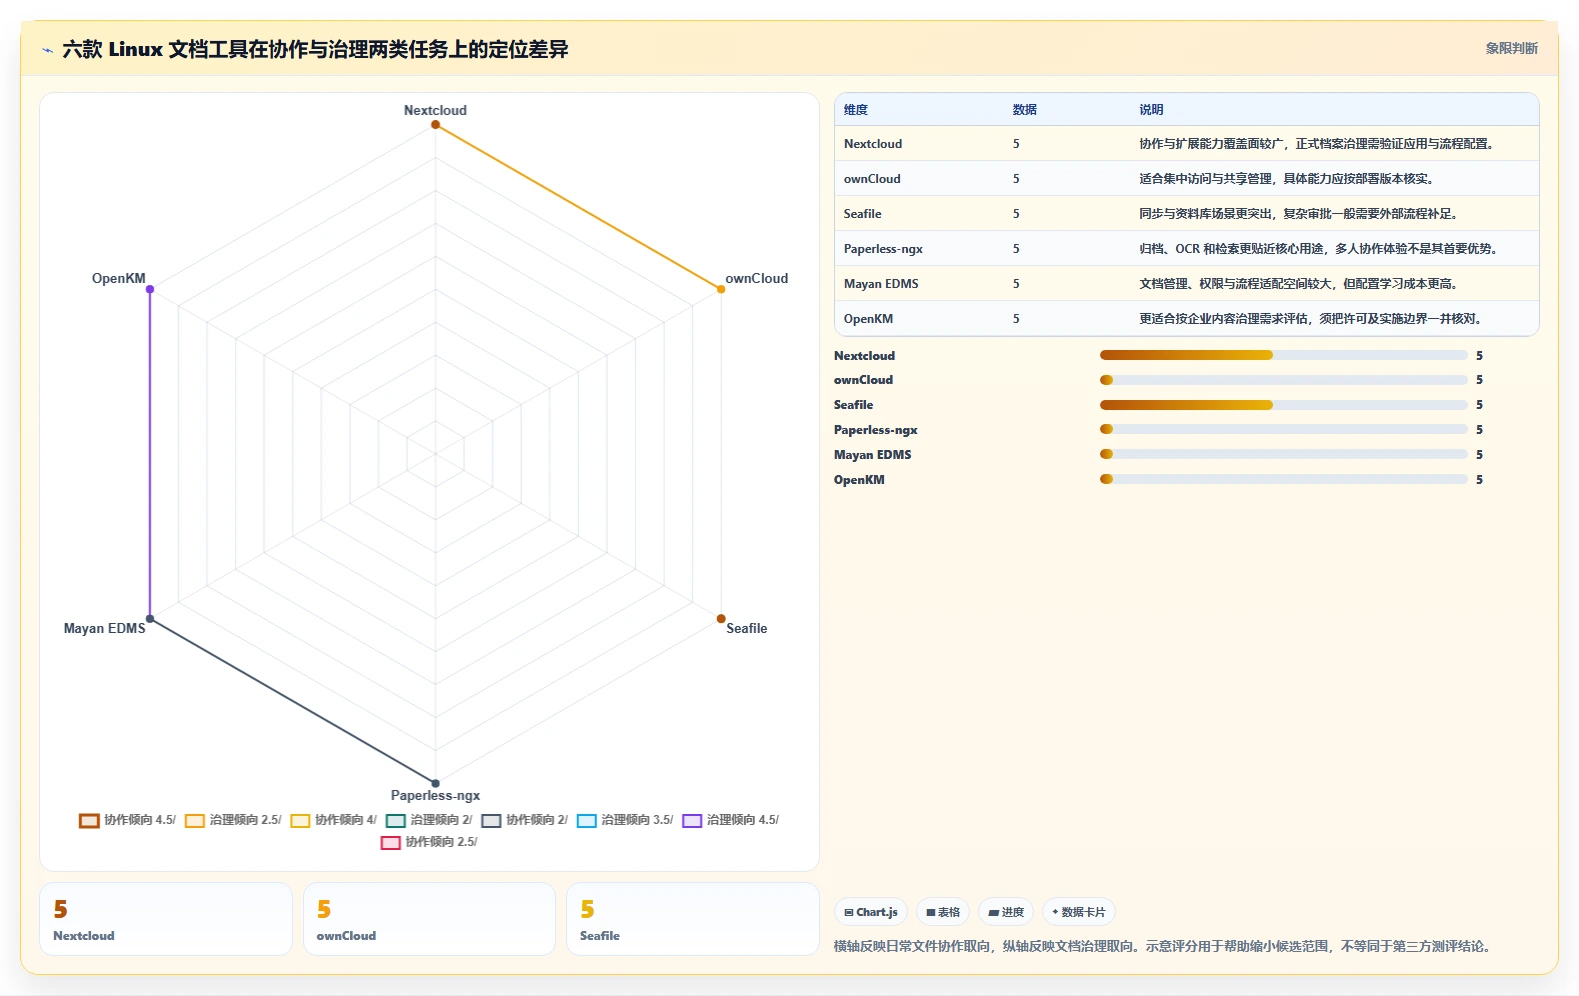Click the Nextcloud progress bar
The image size is (1579, 996).
(x=1284, y=355)
